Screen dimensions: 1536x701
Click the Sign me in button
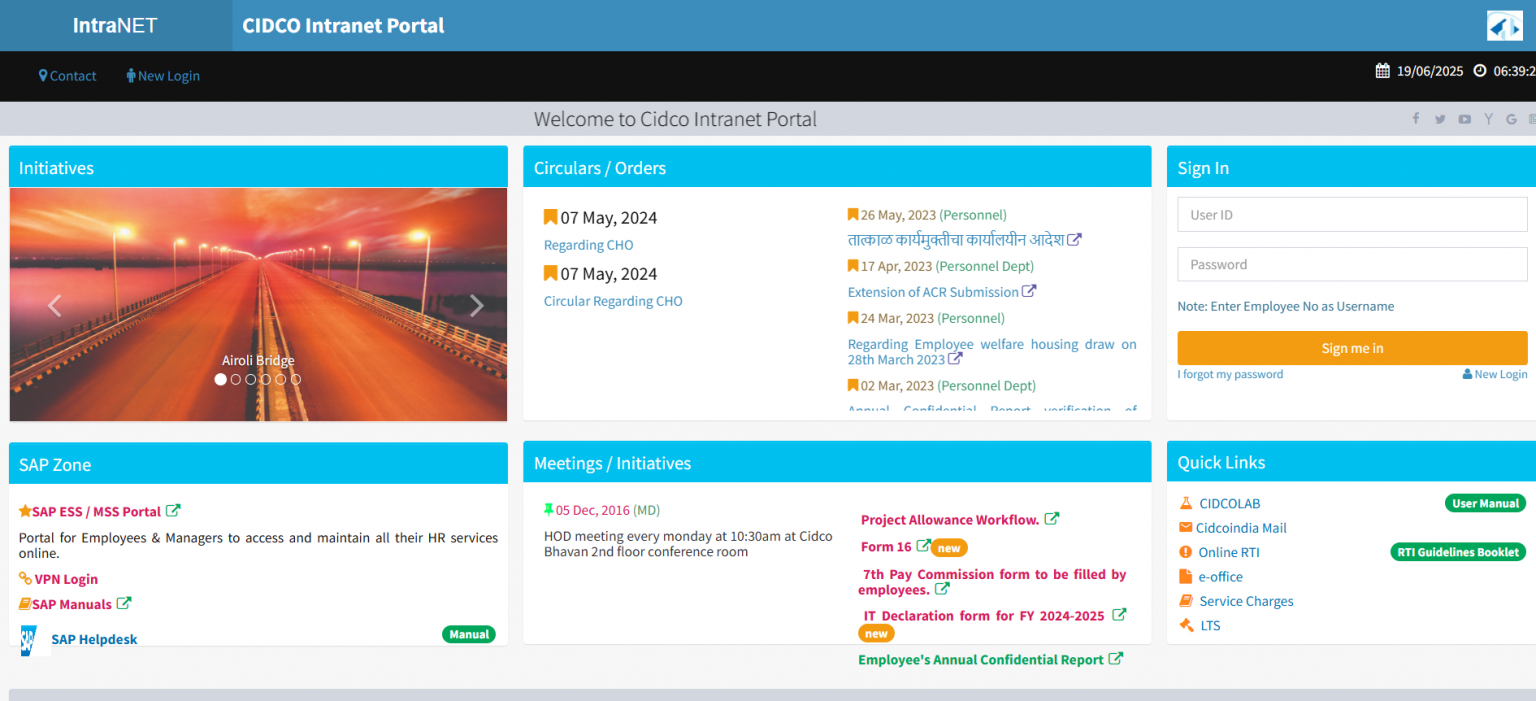tap(1352, 348)
